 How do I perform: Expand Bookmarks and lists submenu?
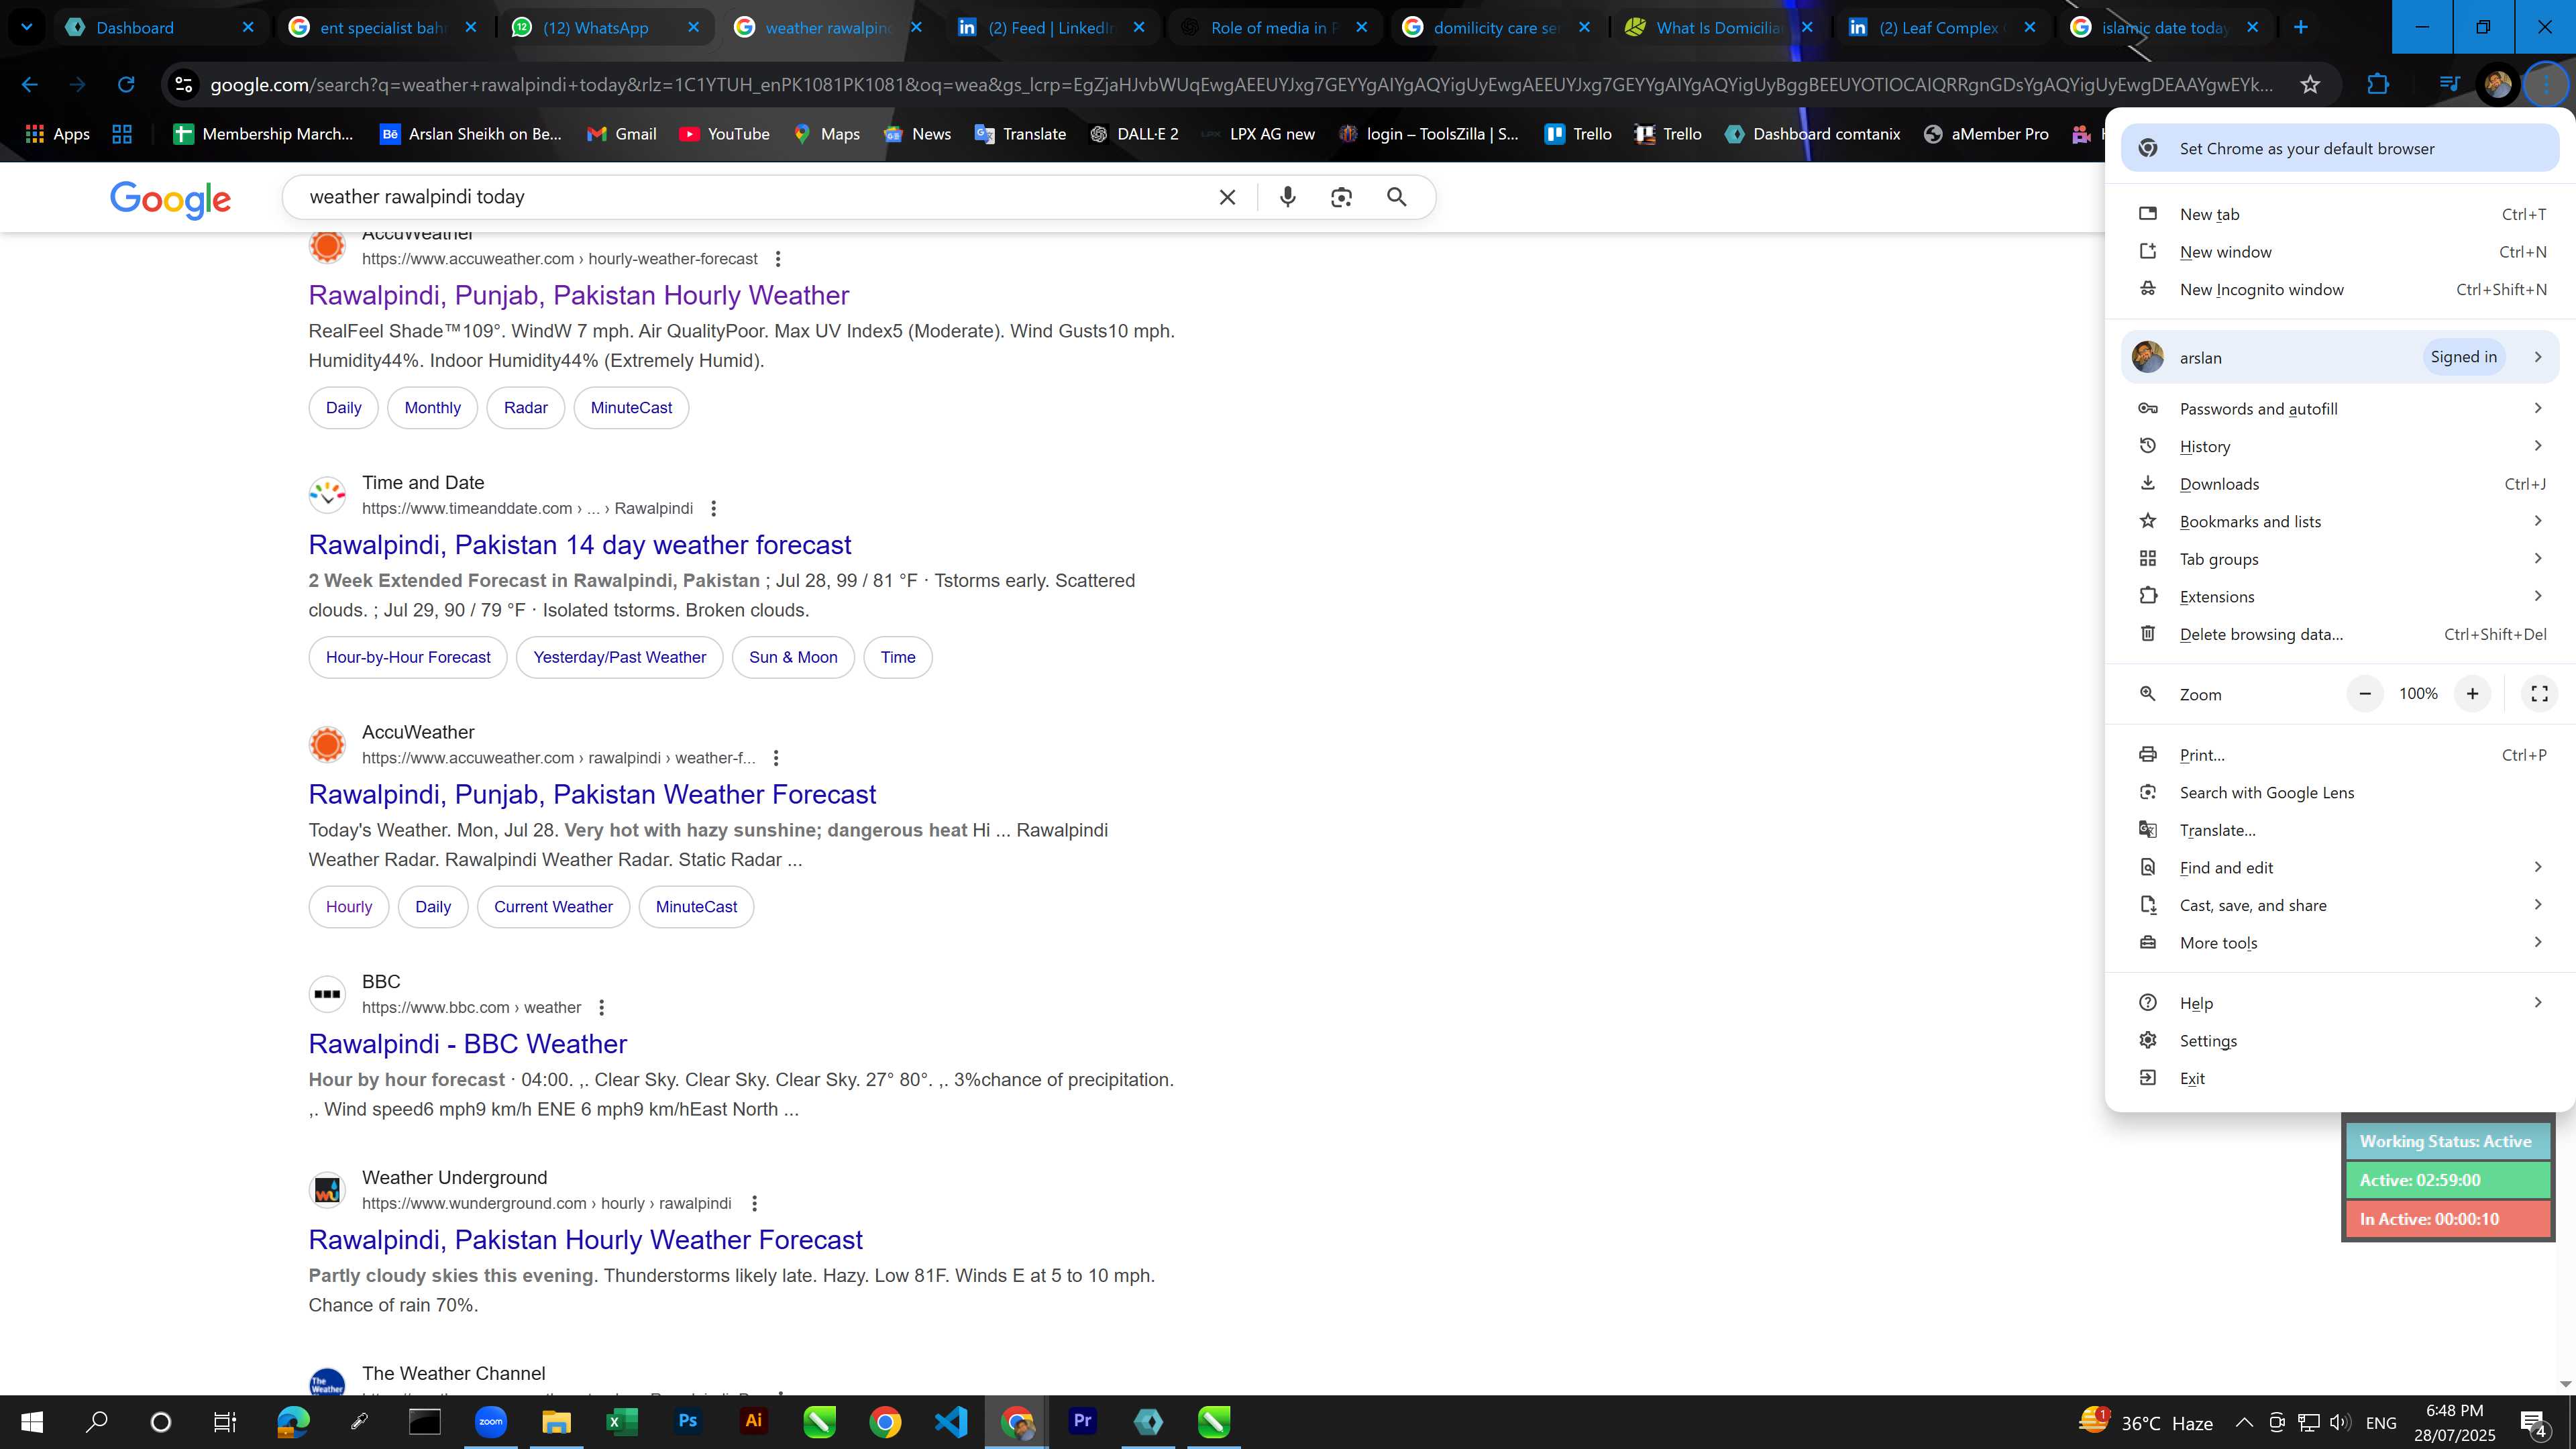coord(2340,521)
